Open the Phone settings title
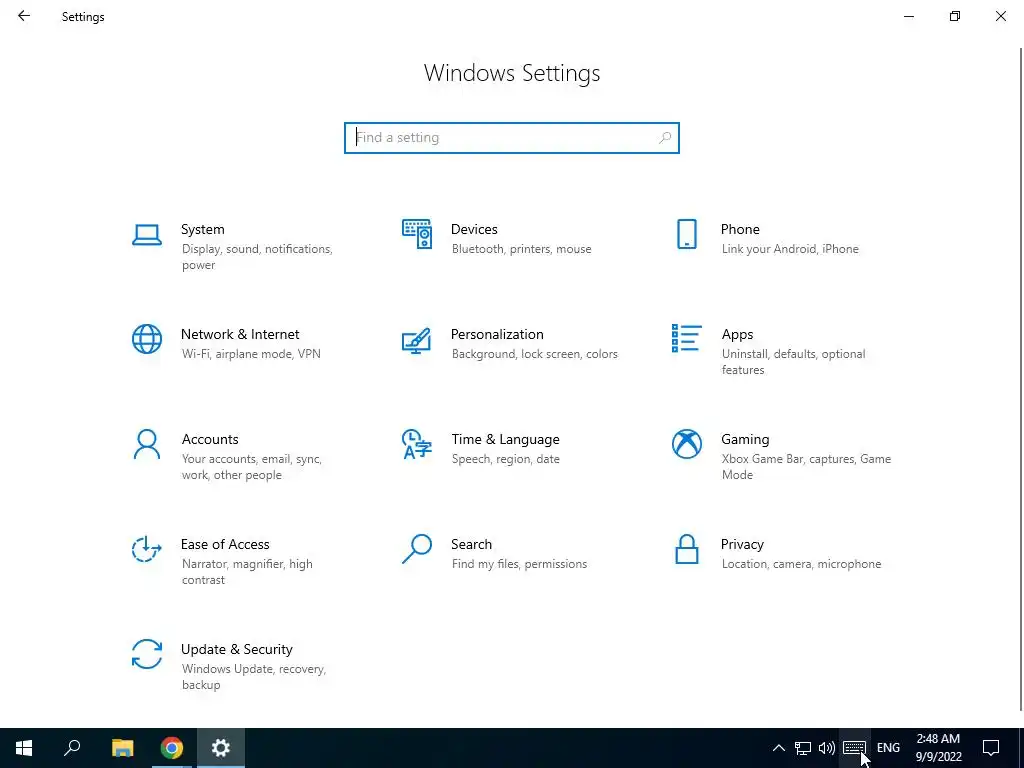This screenshot has width=1024, height=768. click(x=740, y=229)
